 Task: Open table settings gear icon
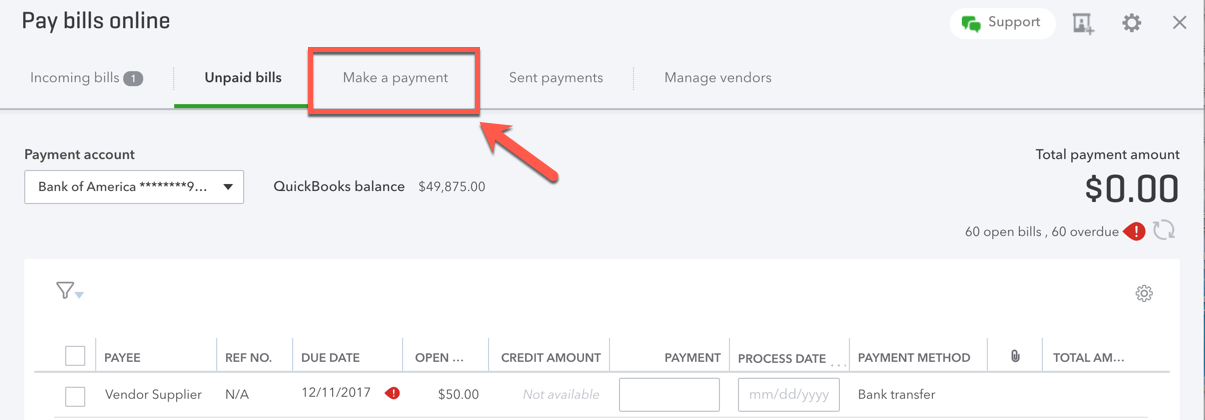[x=1144, y=293]
